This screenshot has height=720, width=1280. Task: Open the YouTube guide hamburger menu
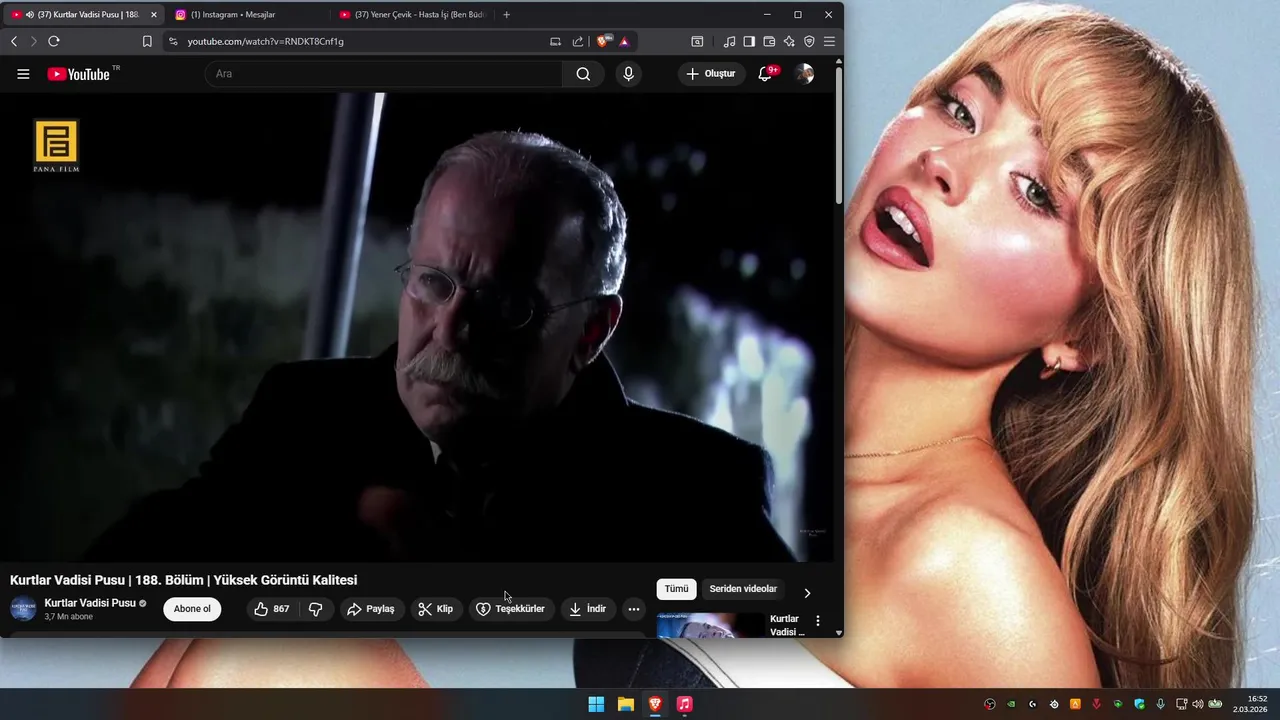coord(23,74)
